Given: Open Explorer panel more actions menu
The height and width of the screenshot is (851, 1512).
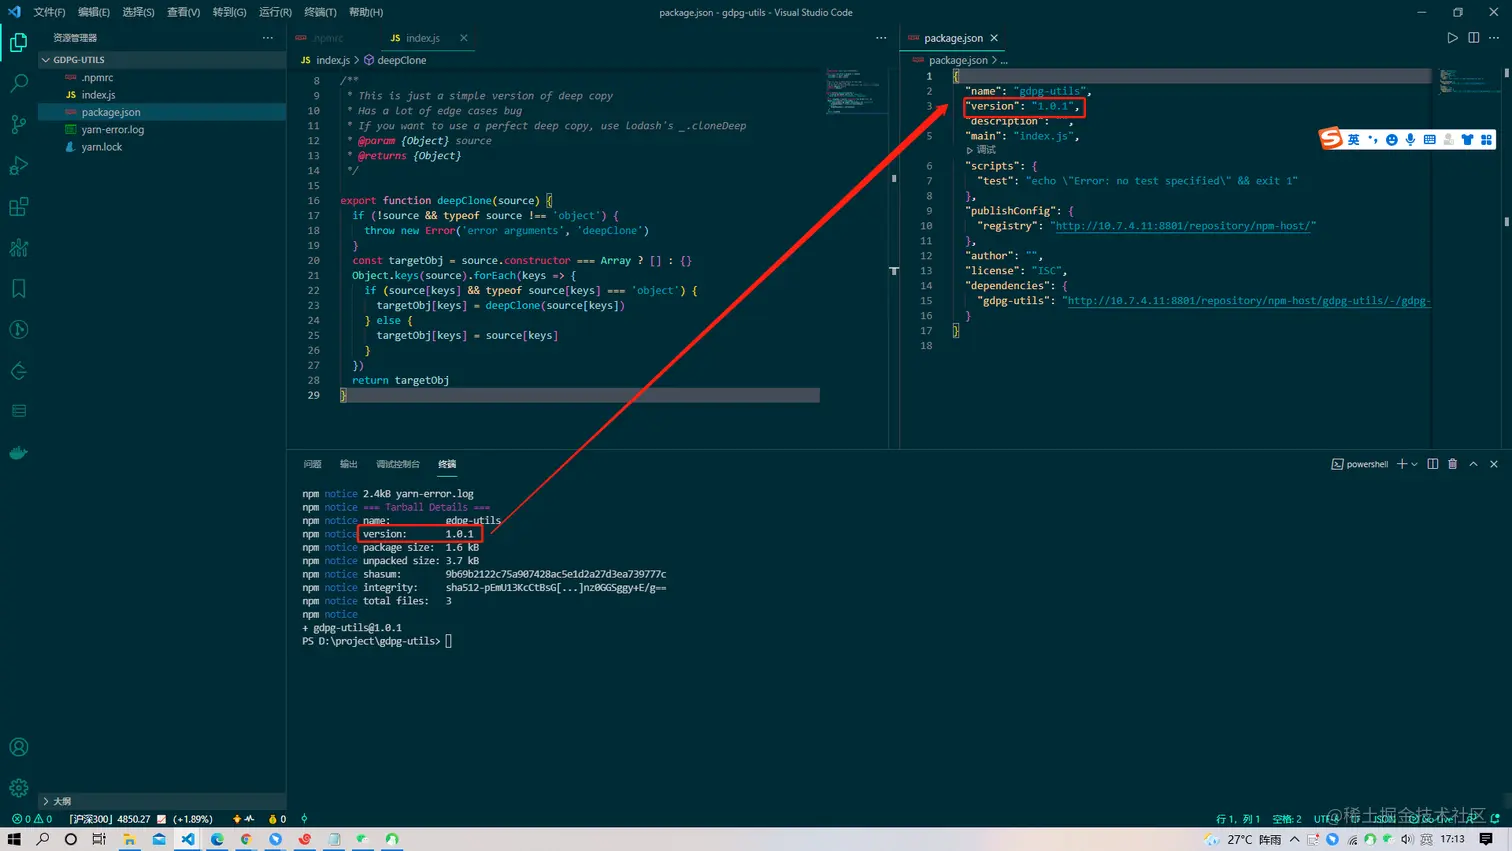Looking at the screenshot, I should pos(267,38).
